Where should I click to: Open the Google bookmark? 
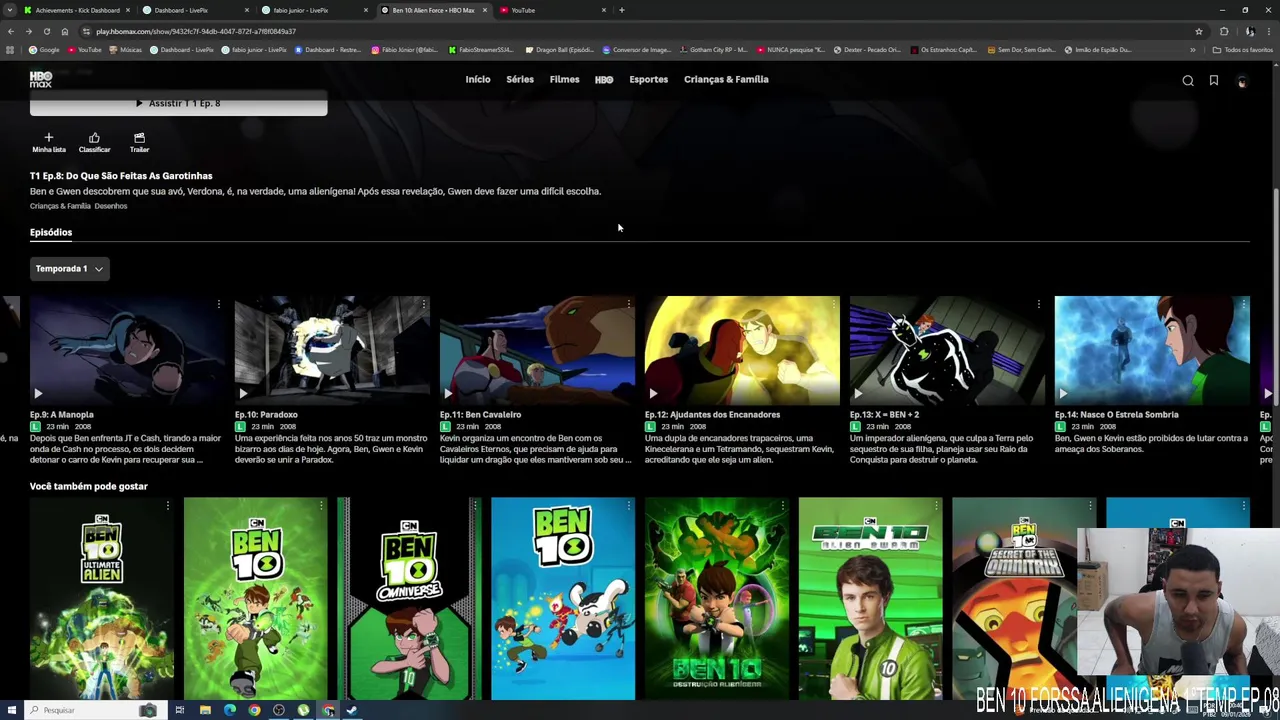click(44, 50)
